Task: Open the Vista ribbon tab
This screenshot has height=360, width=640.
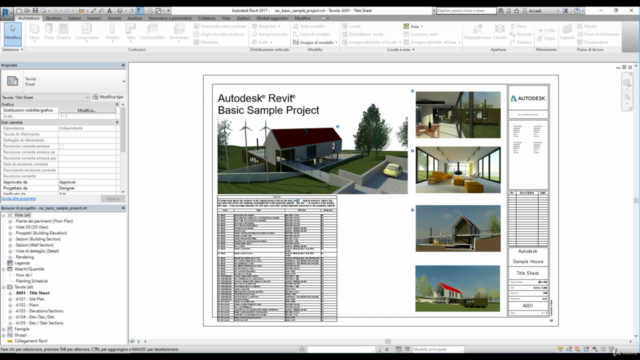Action: click(226, 18)
